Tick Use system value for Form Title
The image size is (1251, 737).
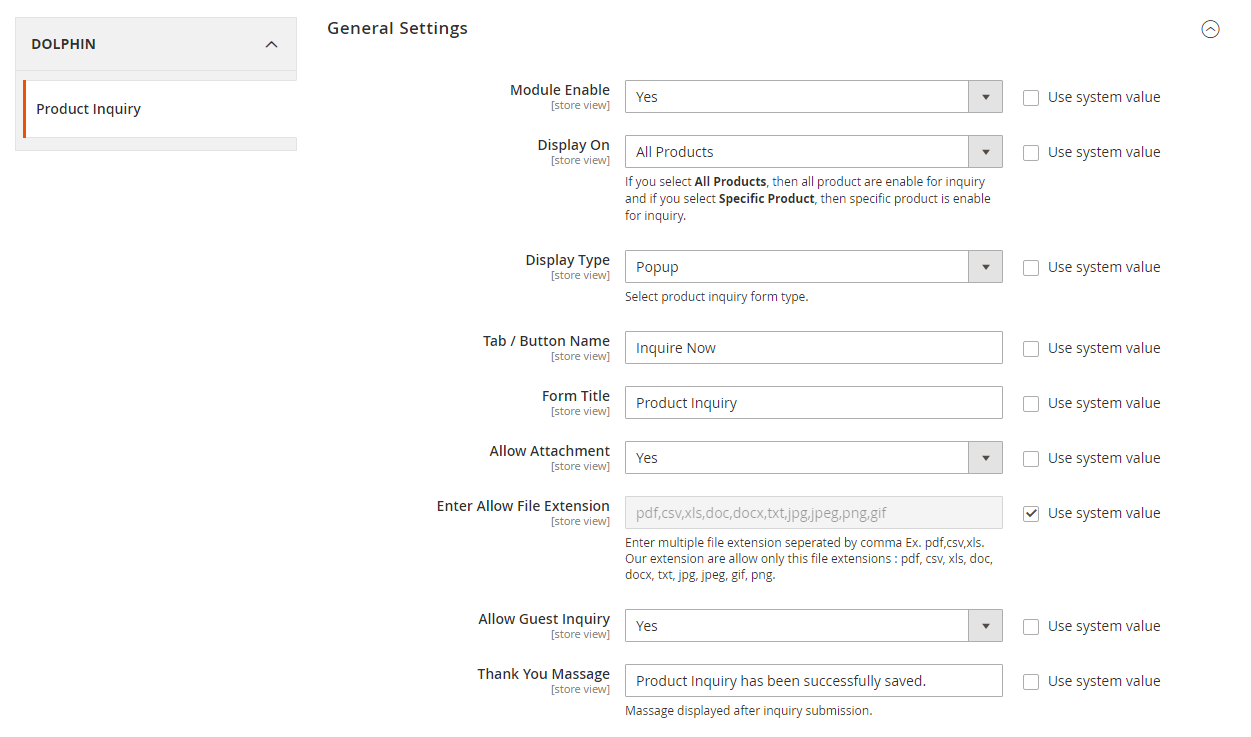[1031, 404]
